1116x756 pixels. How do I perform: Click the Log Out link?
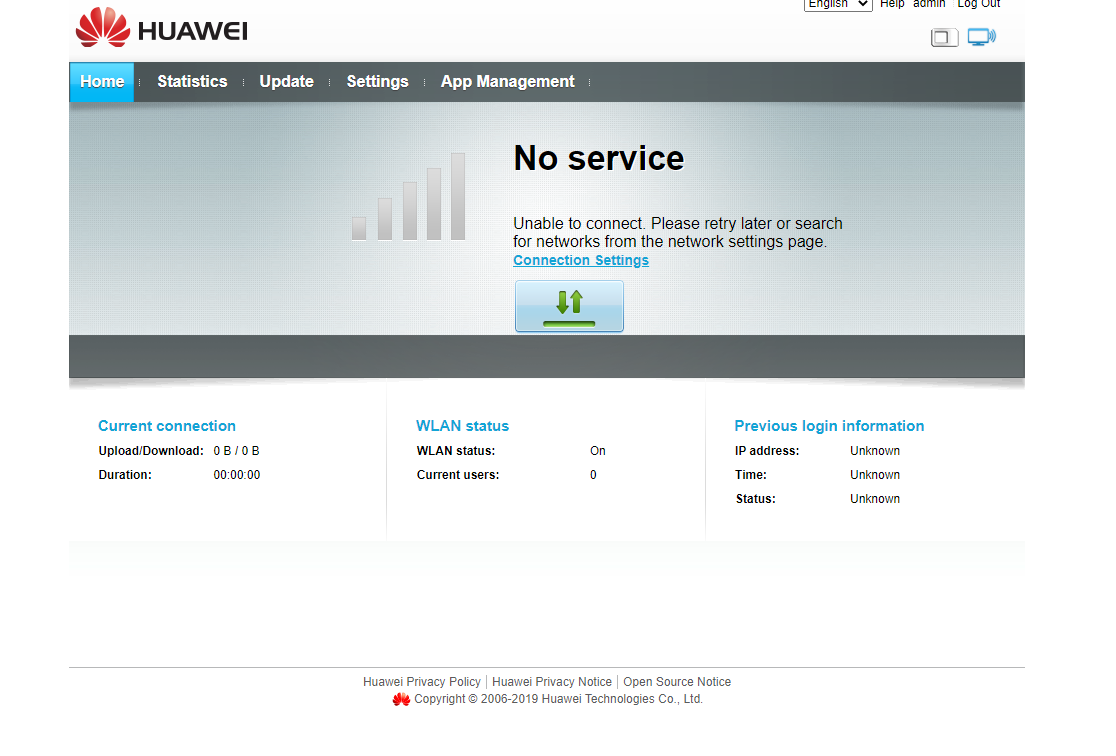pyautogui.click(x=978, y=4)
